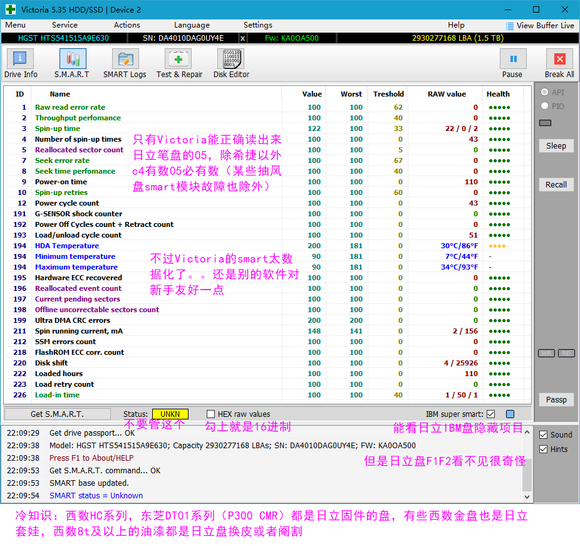Toggle IBM super smart checkbox

pos(490,414)
